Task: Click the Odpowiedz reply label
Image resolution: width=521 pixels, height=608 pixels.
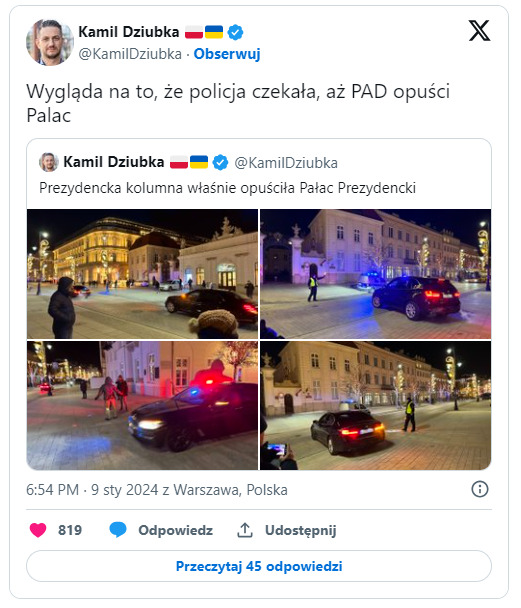Action: tap(175, 530)
